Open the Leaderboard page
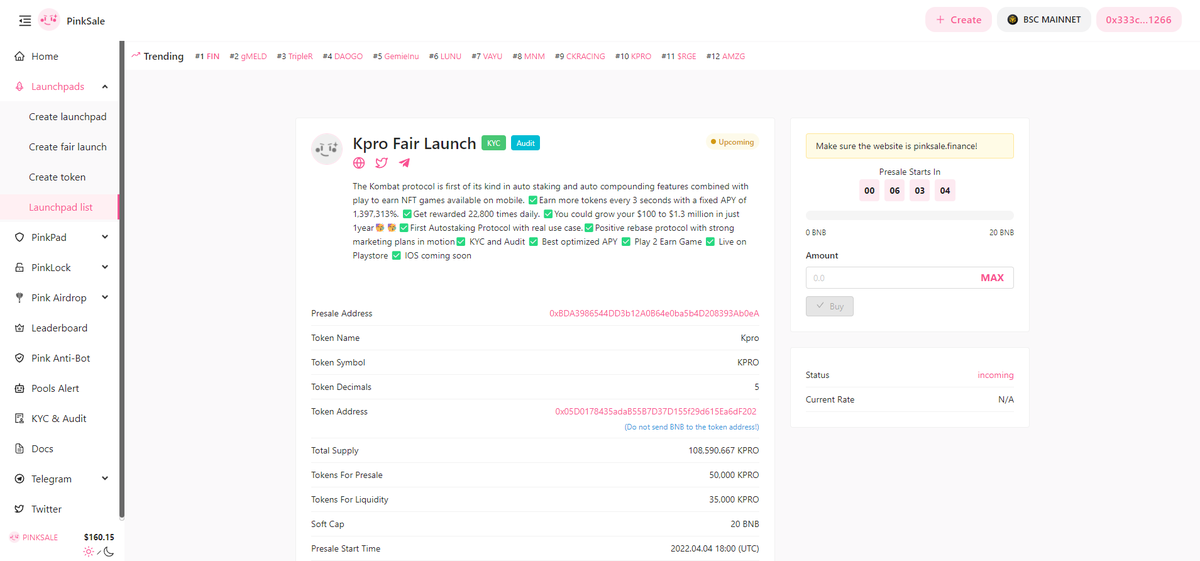This screenshot has width=1200, height=561. click(x=60, y=328)
